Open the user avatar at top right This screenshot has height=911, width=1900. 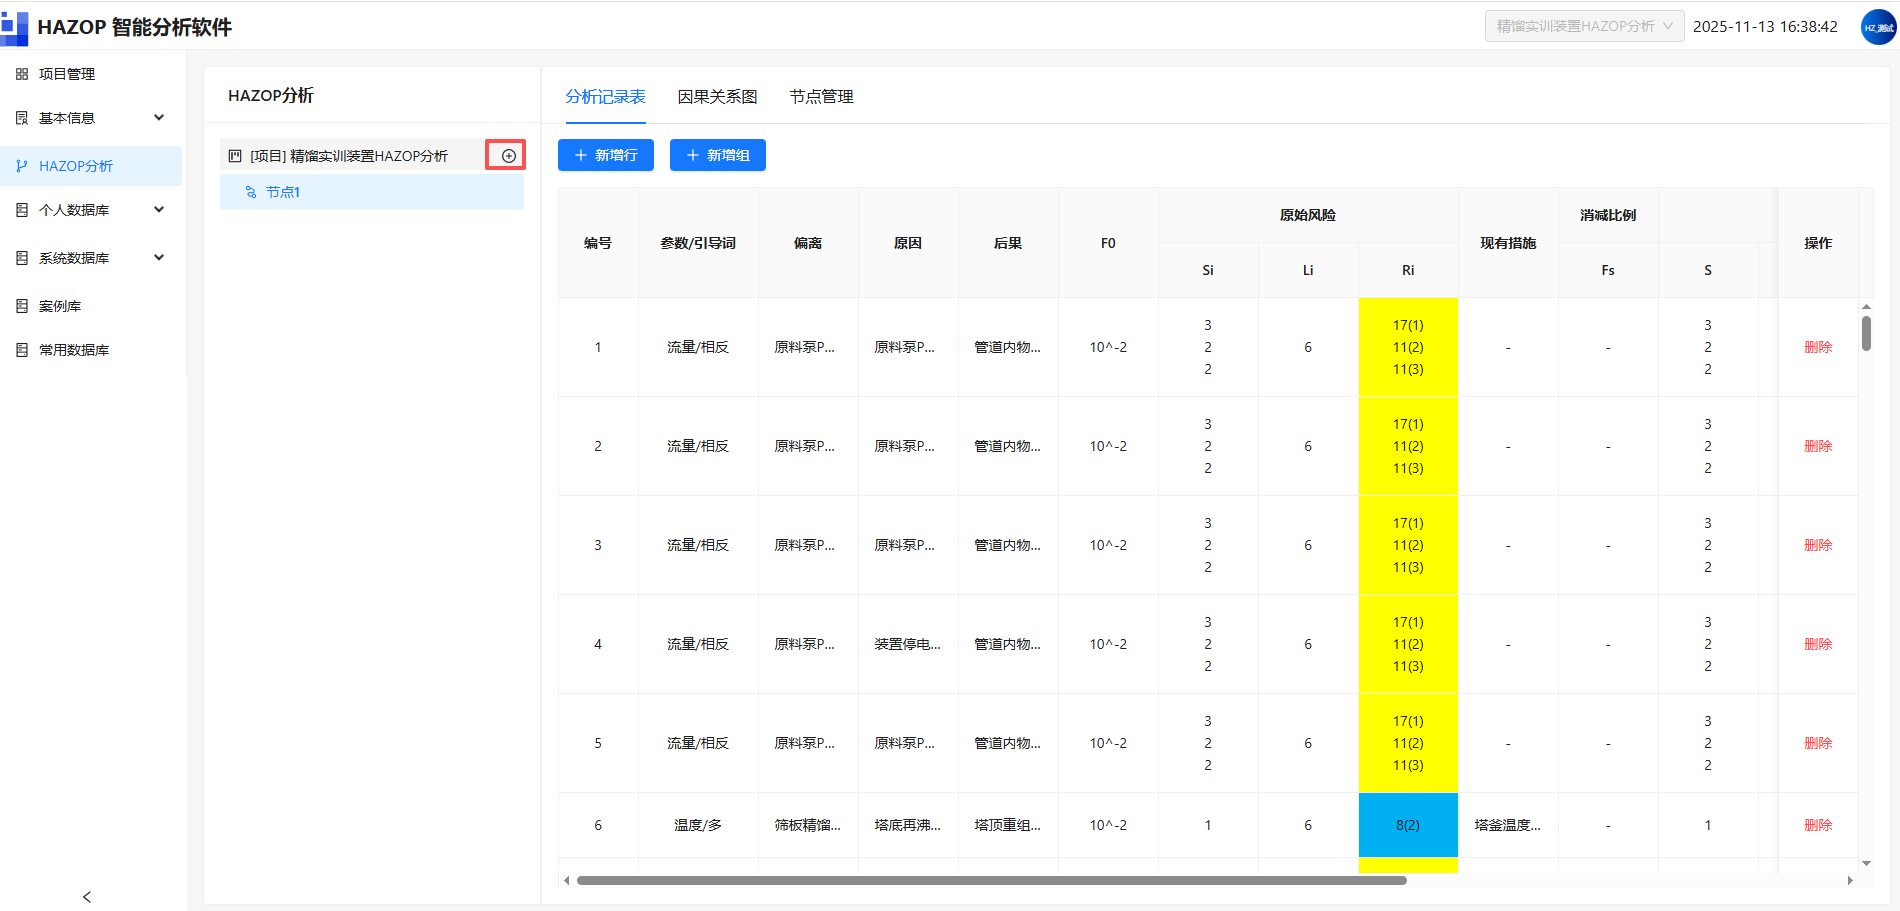1878,27
